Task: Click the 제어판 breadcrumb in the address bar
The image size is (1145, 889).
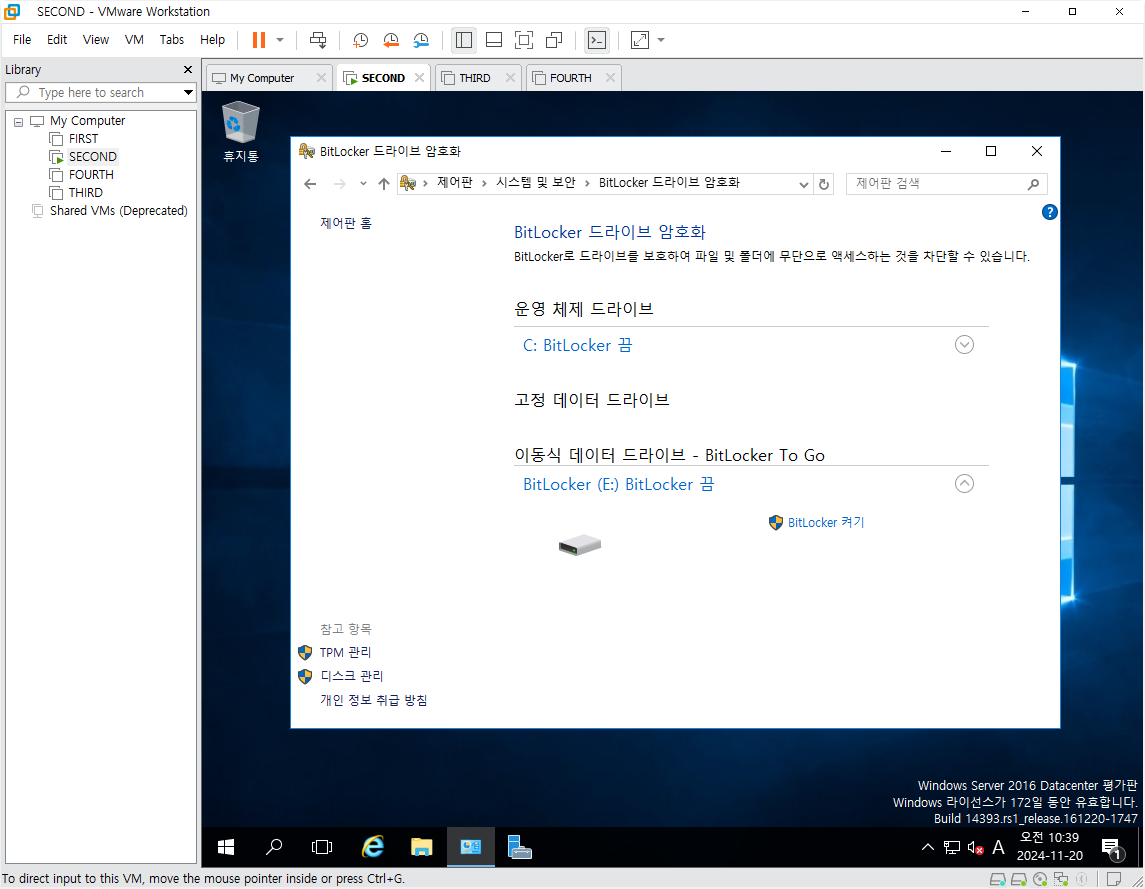Action: (455, 183)
